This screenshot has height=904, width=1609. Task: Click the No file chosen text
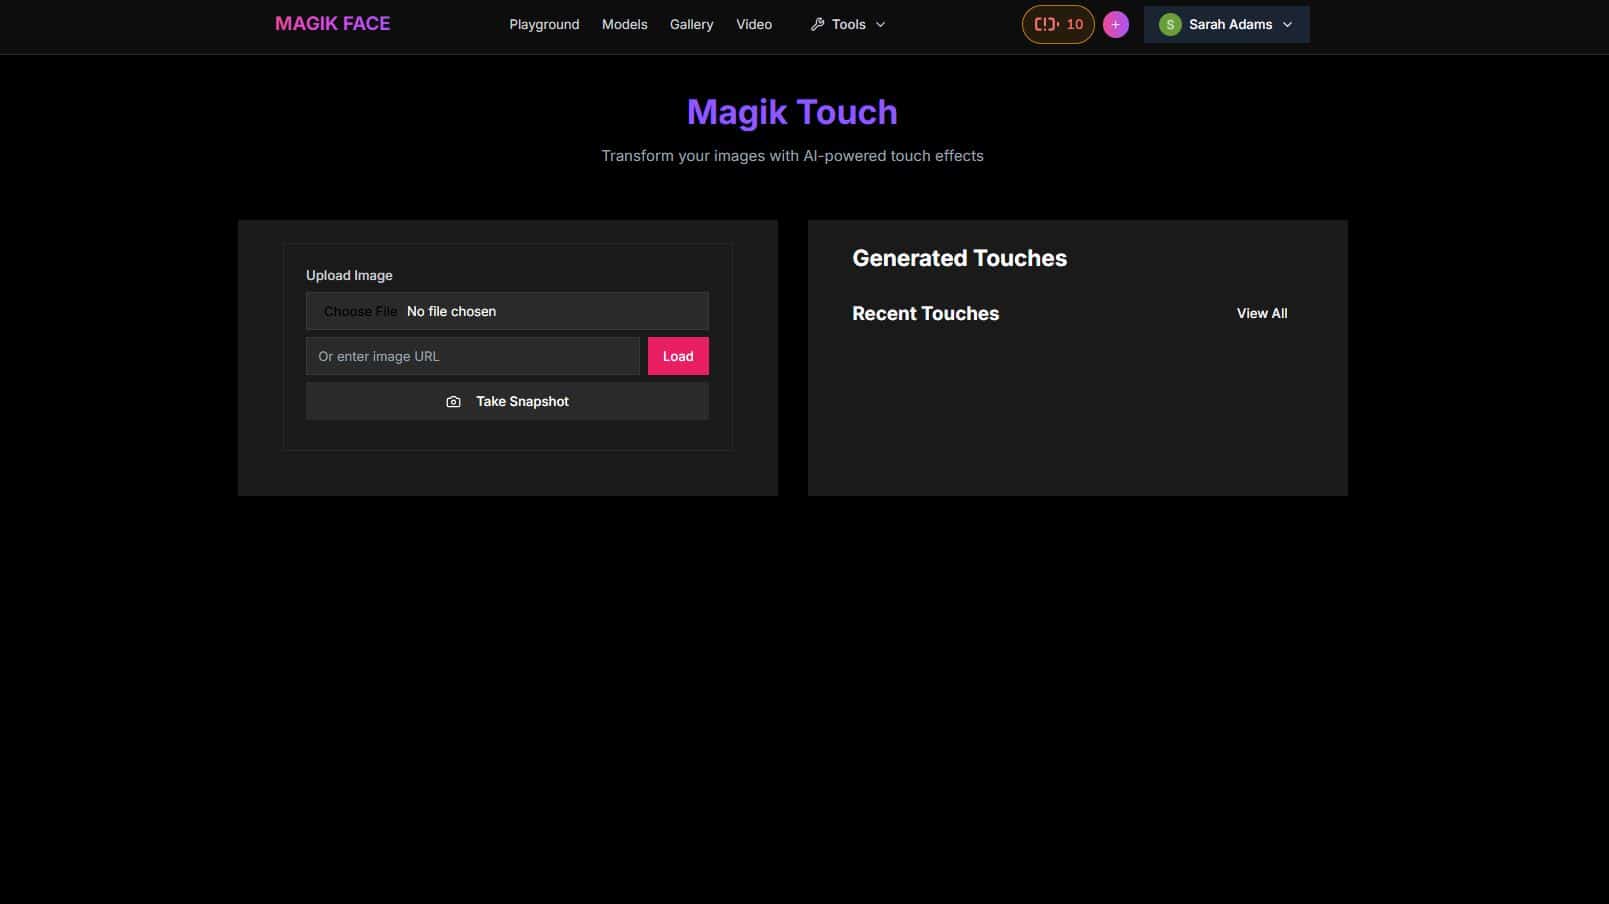pyautogui.click(x=451, y=311)
